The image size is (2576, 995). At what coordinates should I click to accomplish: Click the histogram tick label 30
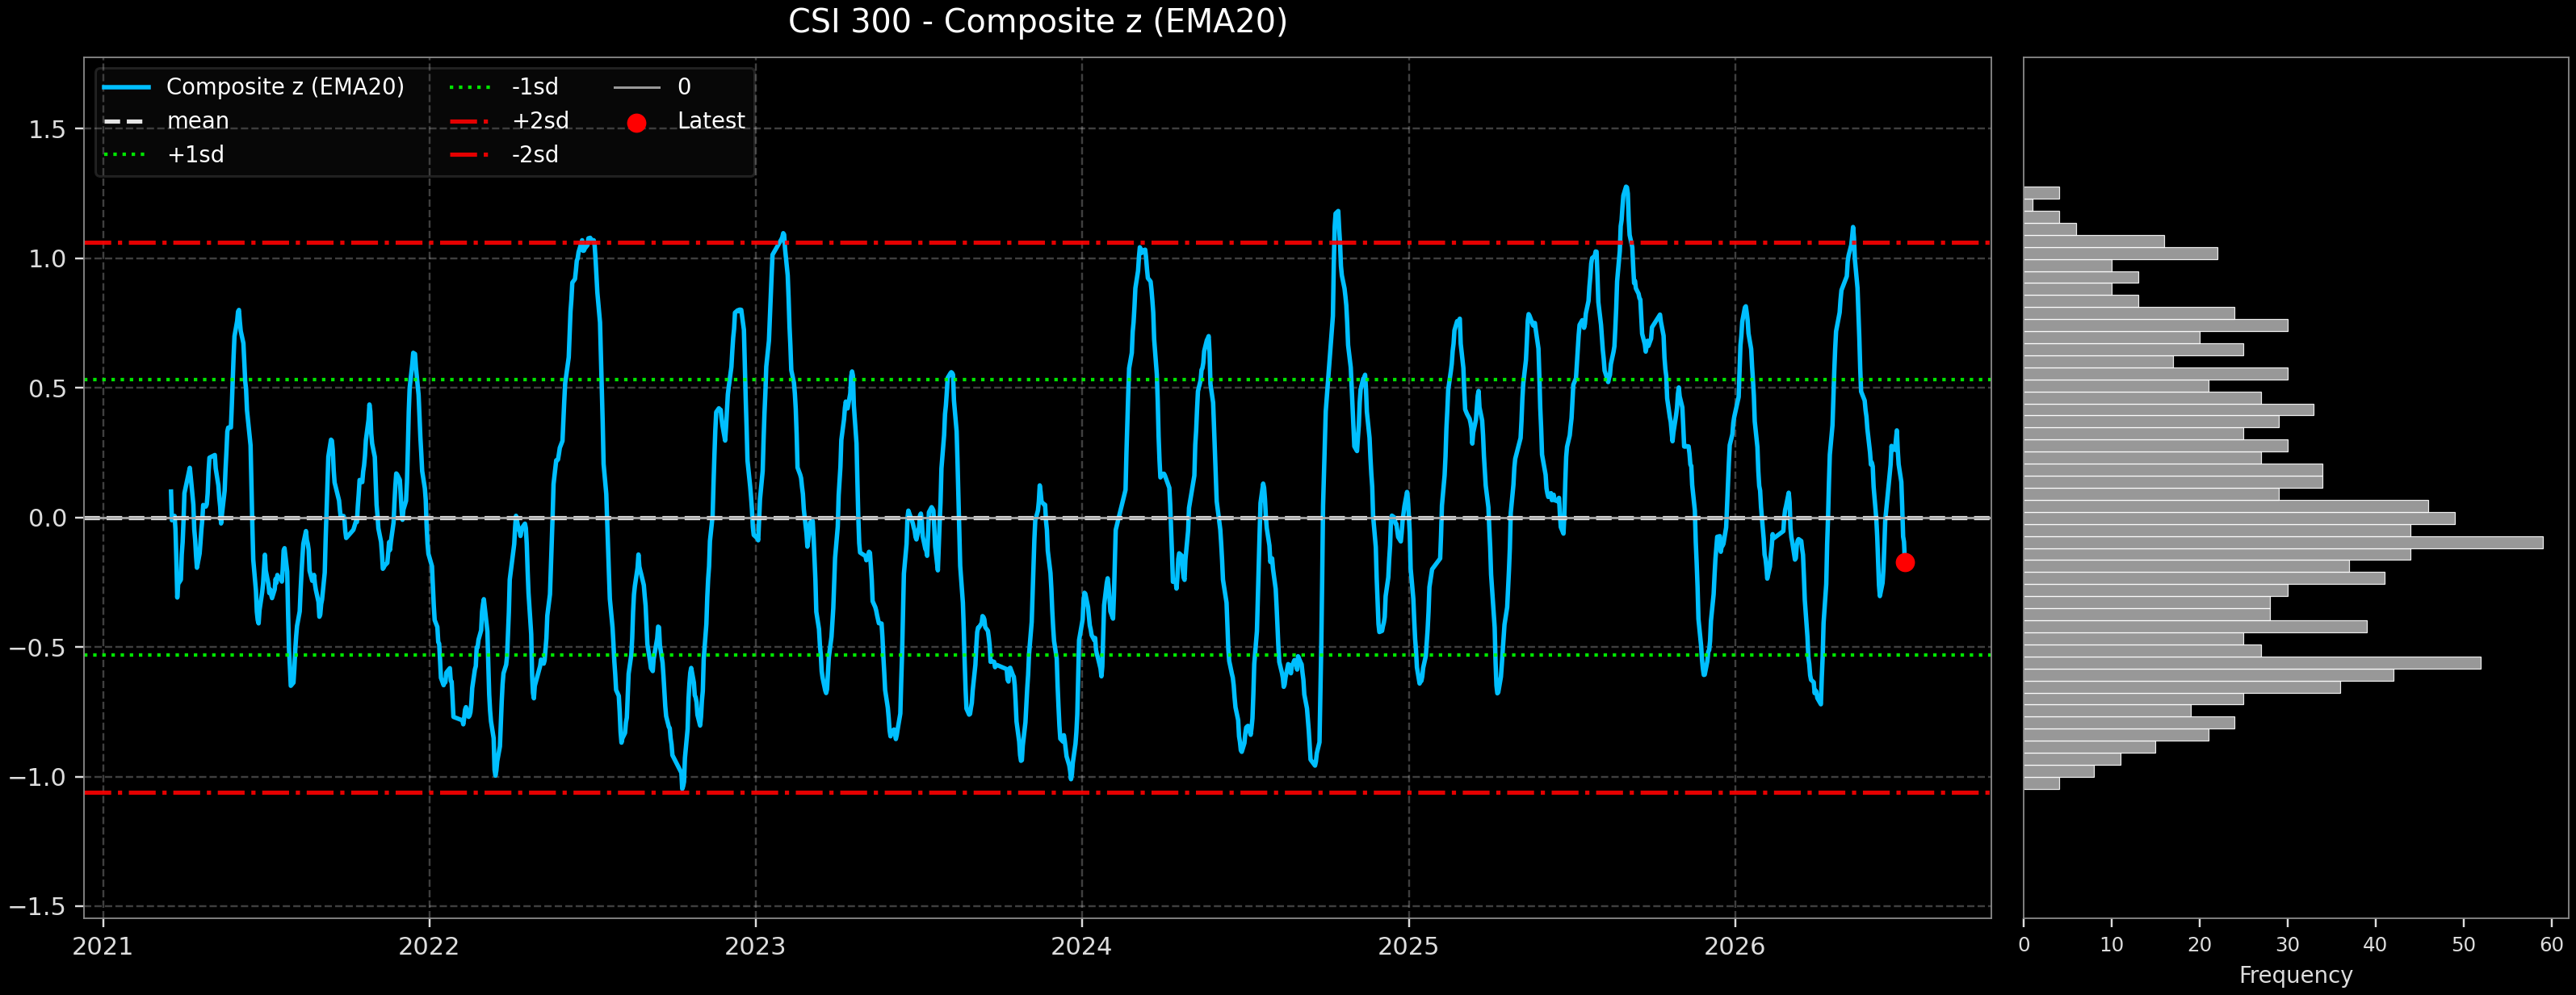[2287, 945]
